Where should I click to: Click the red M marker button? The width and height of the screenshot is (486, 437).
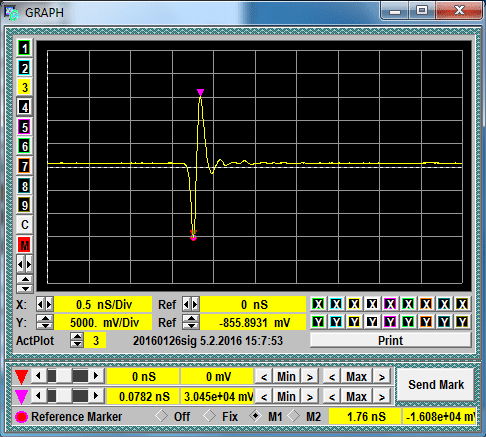click(x=24, y=245)
